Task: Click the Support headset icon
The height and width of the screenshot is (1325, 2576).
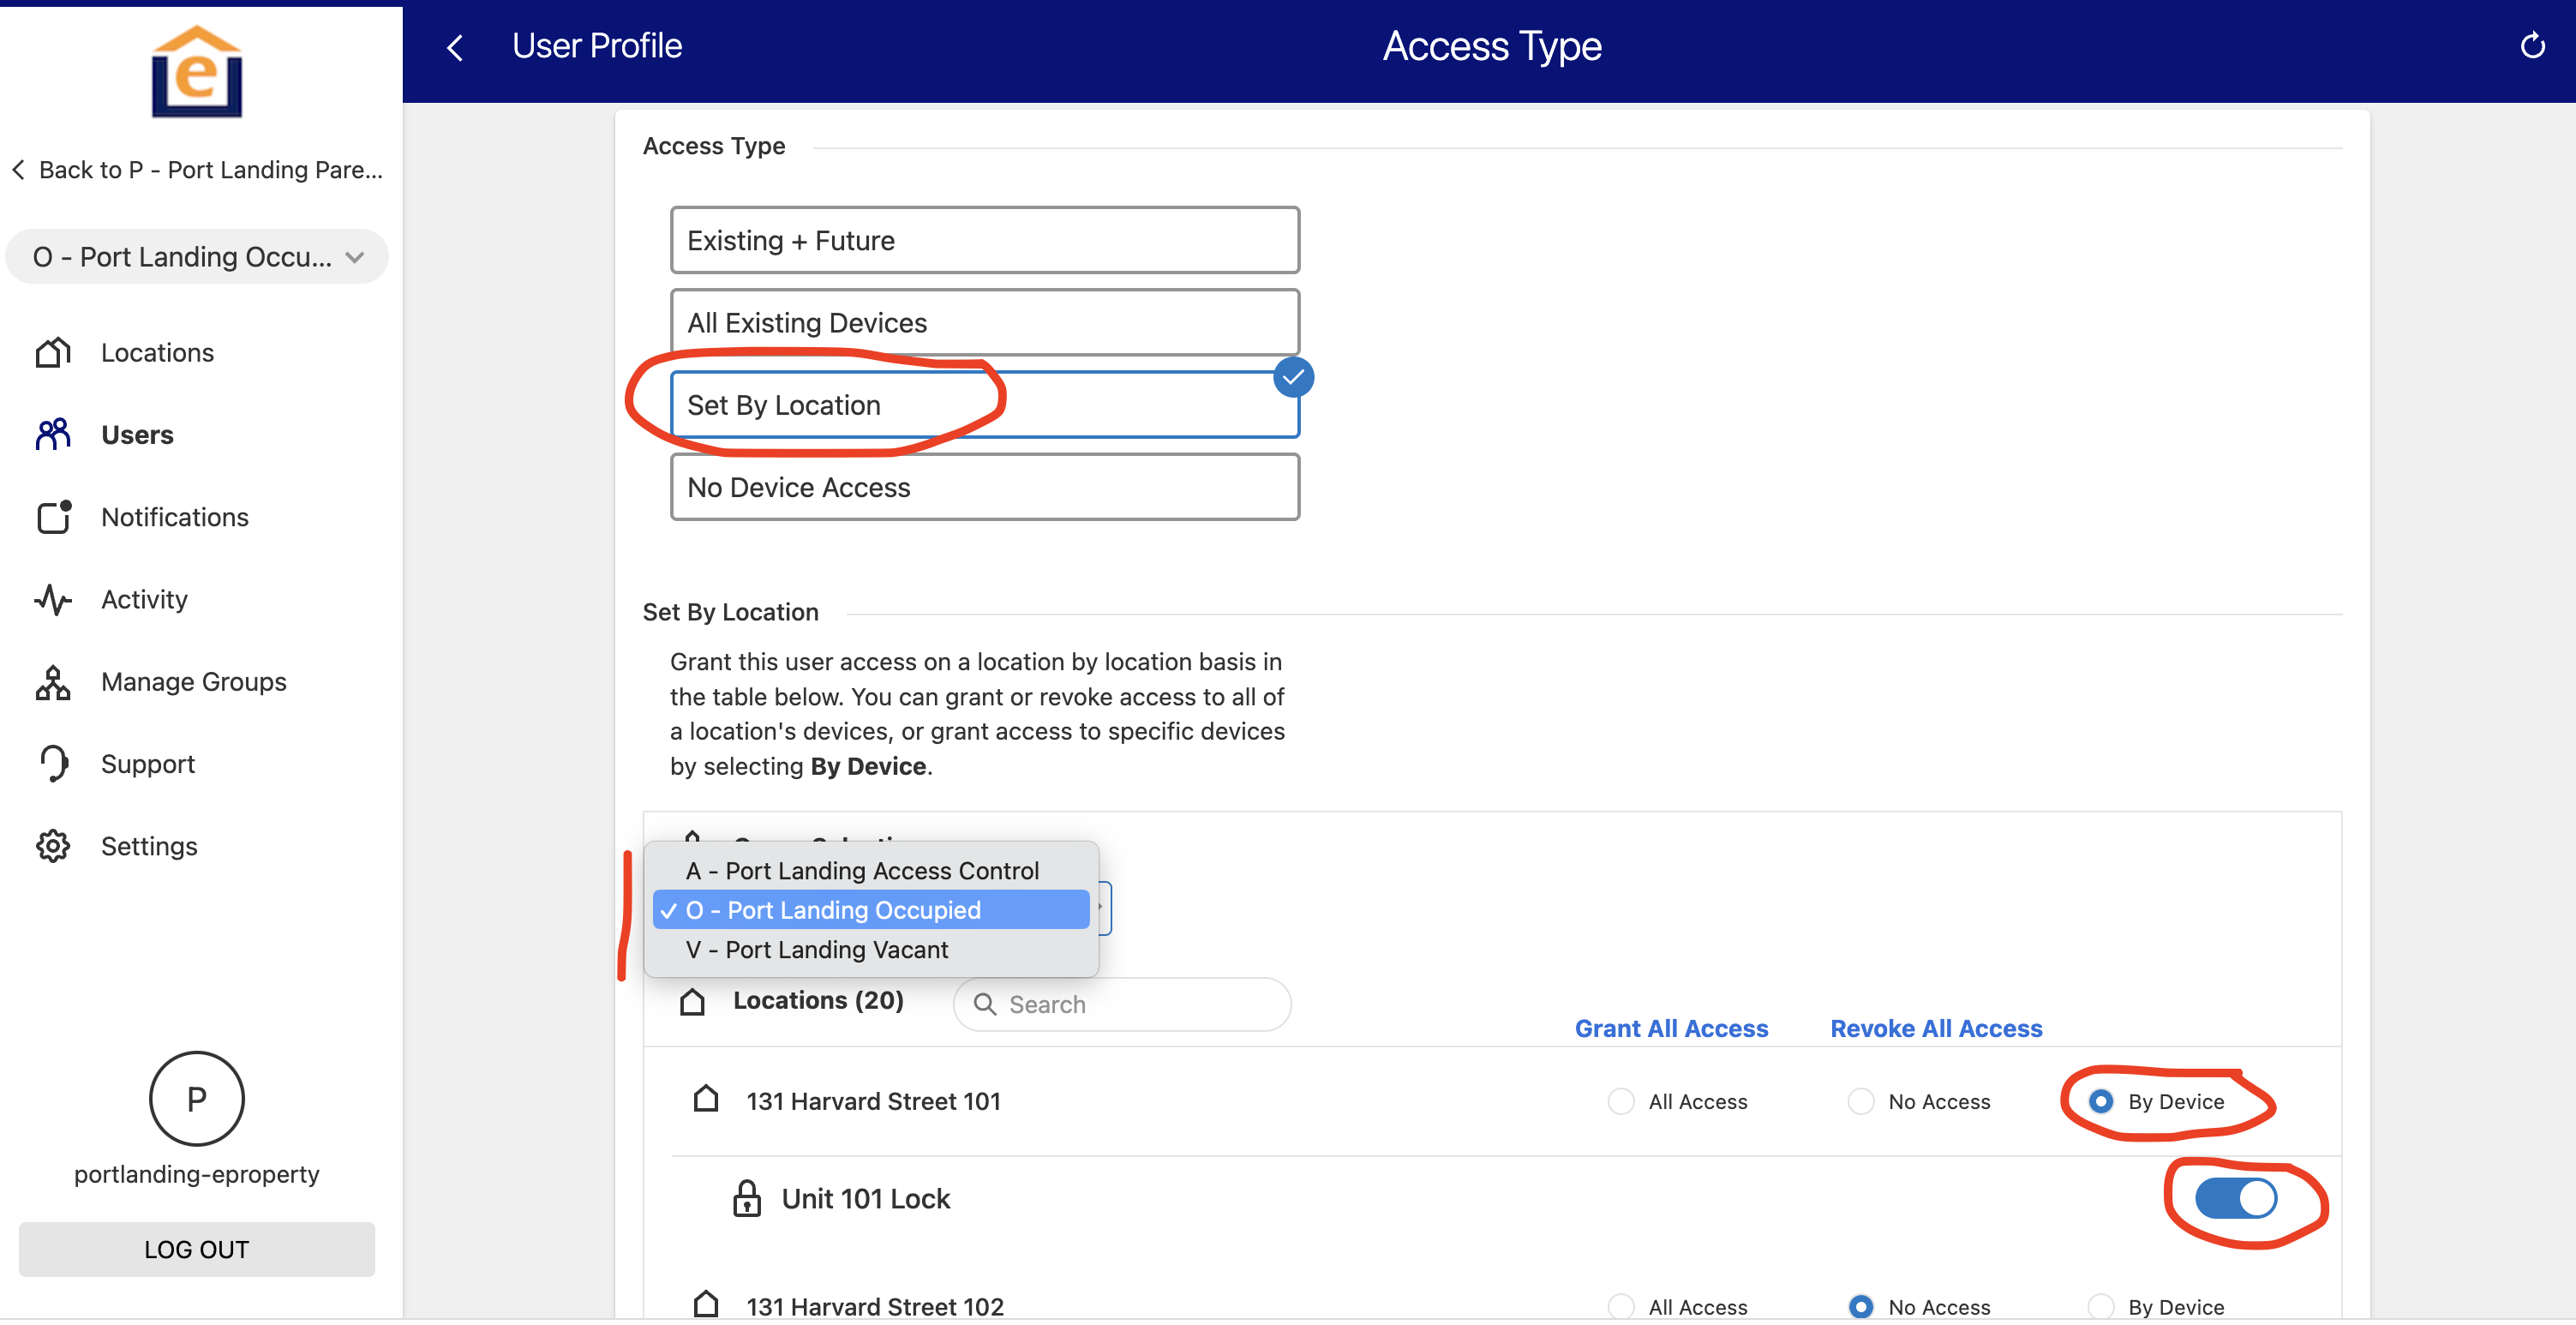Action: 53,764
